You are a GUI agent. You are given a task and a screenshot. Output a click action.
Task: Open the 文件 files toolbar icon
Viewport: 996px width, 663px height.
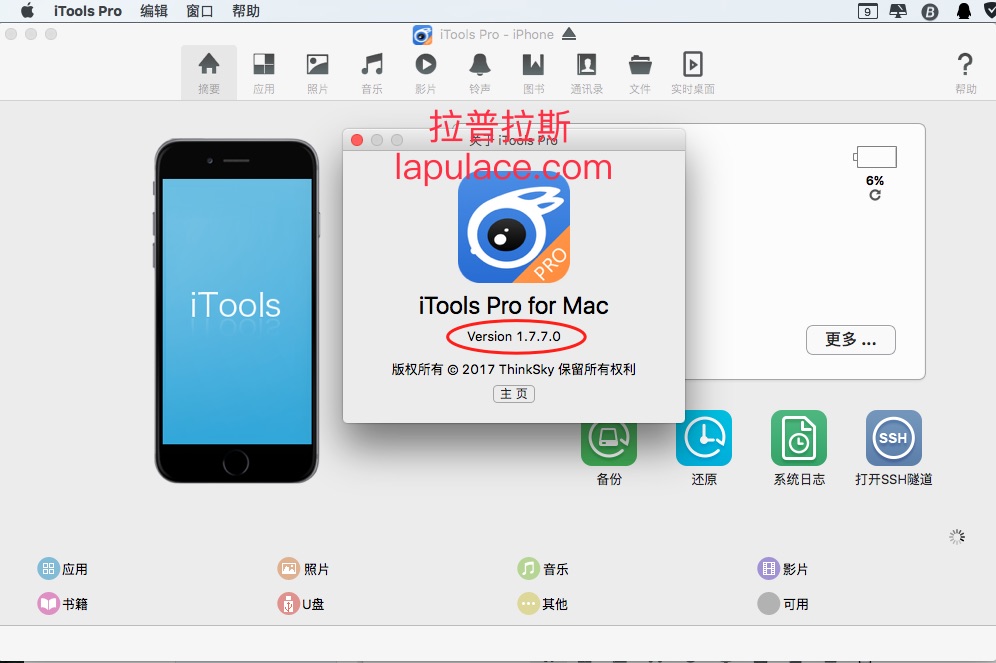(640, 72)
